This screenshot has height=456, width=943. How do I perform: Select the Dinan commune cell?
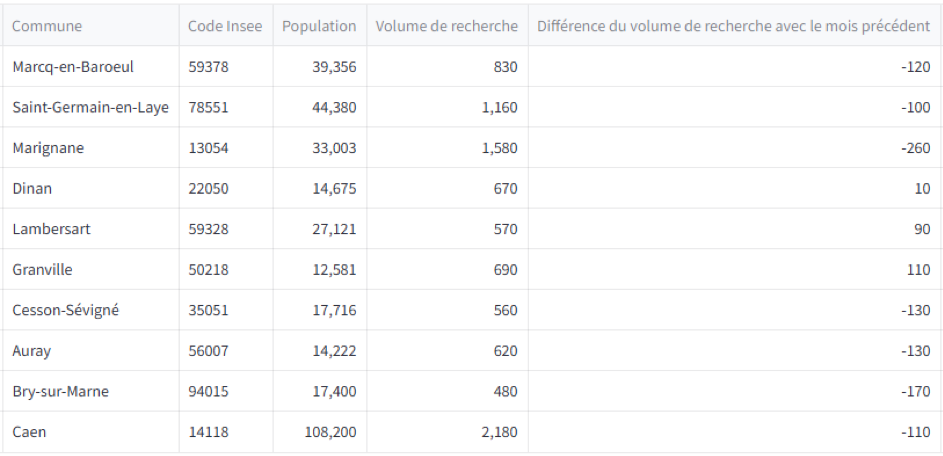pos(32,188)
